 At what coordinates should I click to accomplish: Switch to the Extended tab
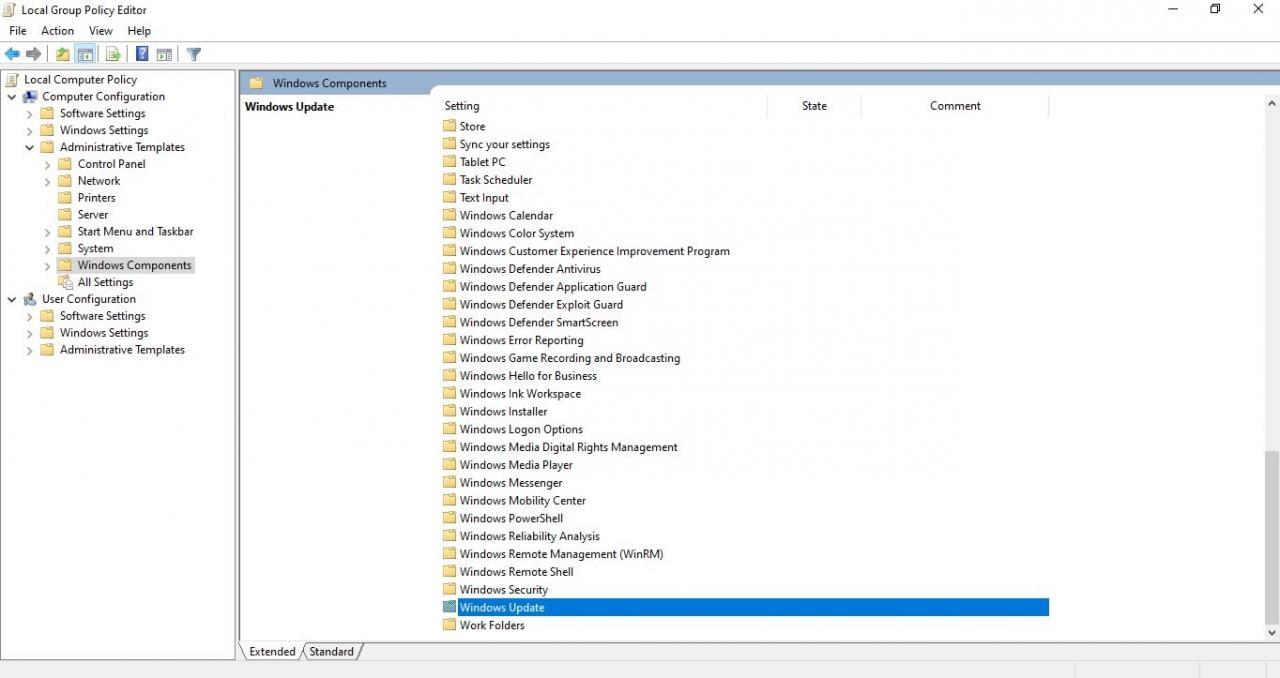(272, 651)
